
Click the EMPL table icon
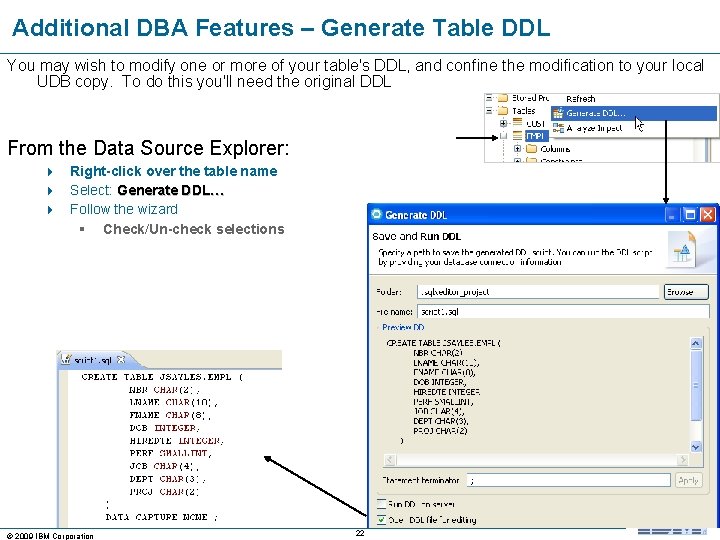pyautogui.click(x=518, y=136)
